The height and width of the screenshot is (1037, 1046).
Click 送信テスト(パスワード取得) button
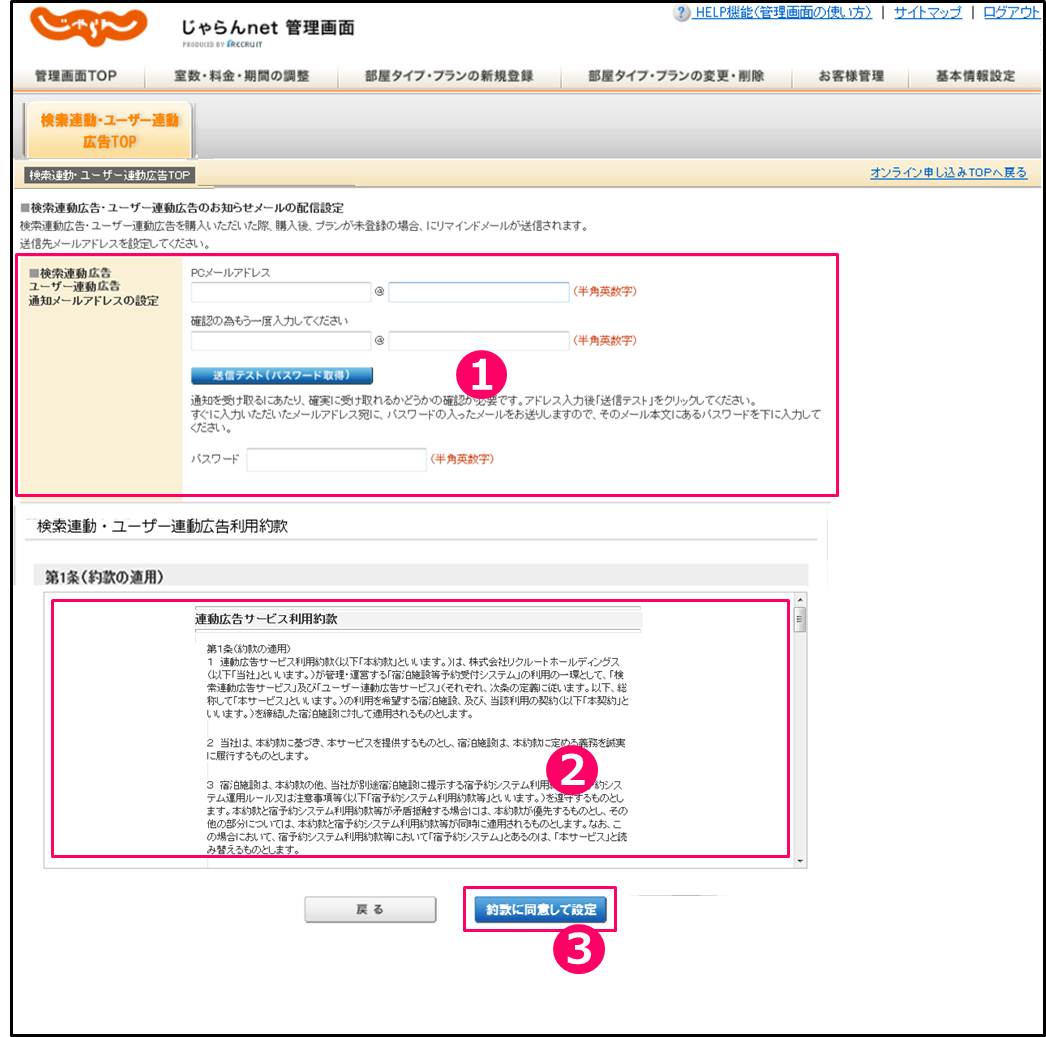click(x=281, y=375)
